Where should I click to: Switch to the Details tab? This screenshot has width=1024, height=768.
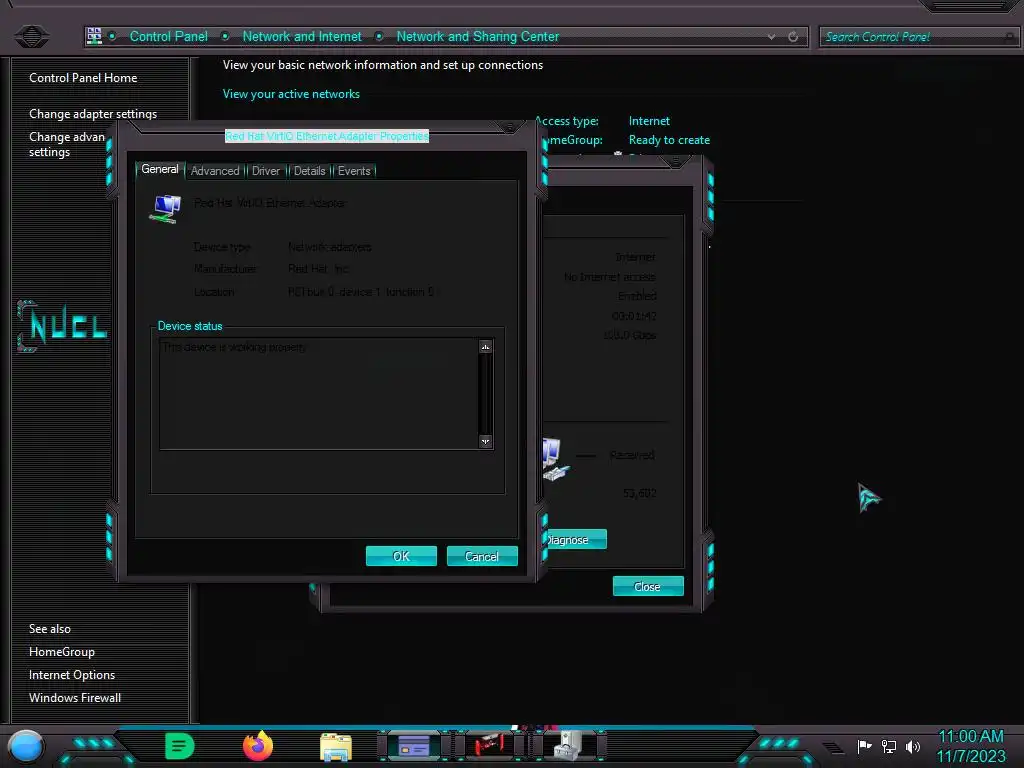pyautogui.click(x=310, y=170)
